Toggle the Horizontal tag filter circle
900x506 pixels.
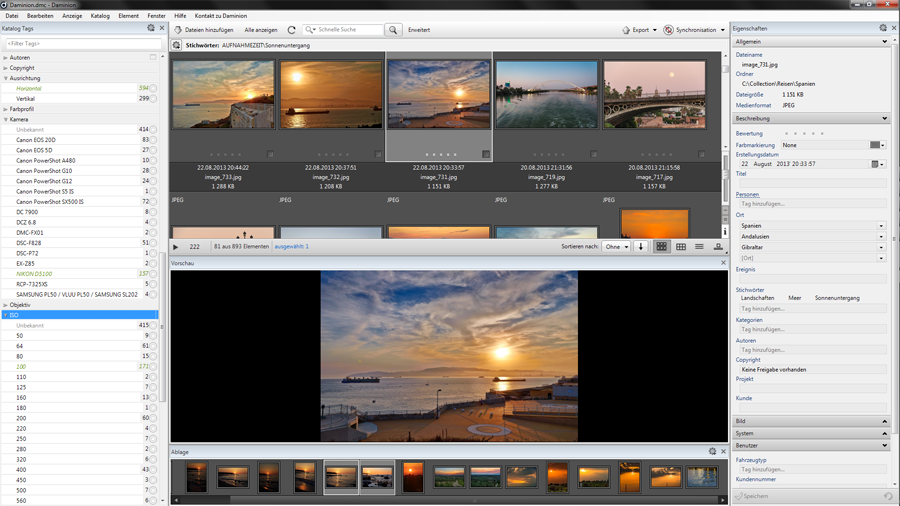pos(154,89)
